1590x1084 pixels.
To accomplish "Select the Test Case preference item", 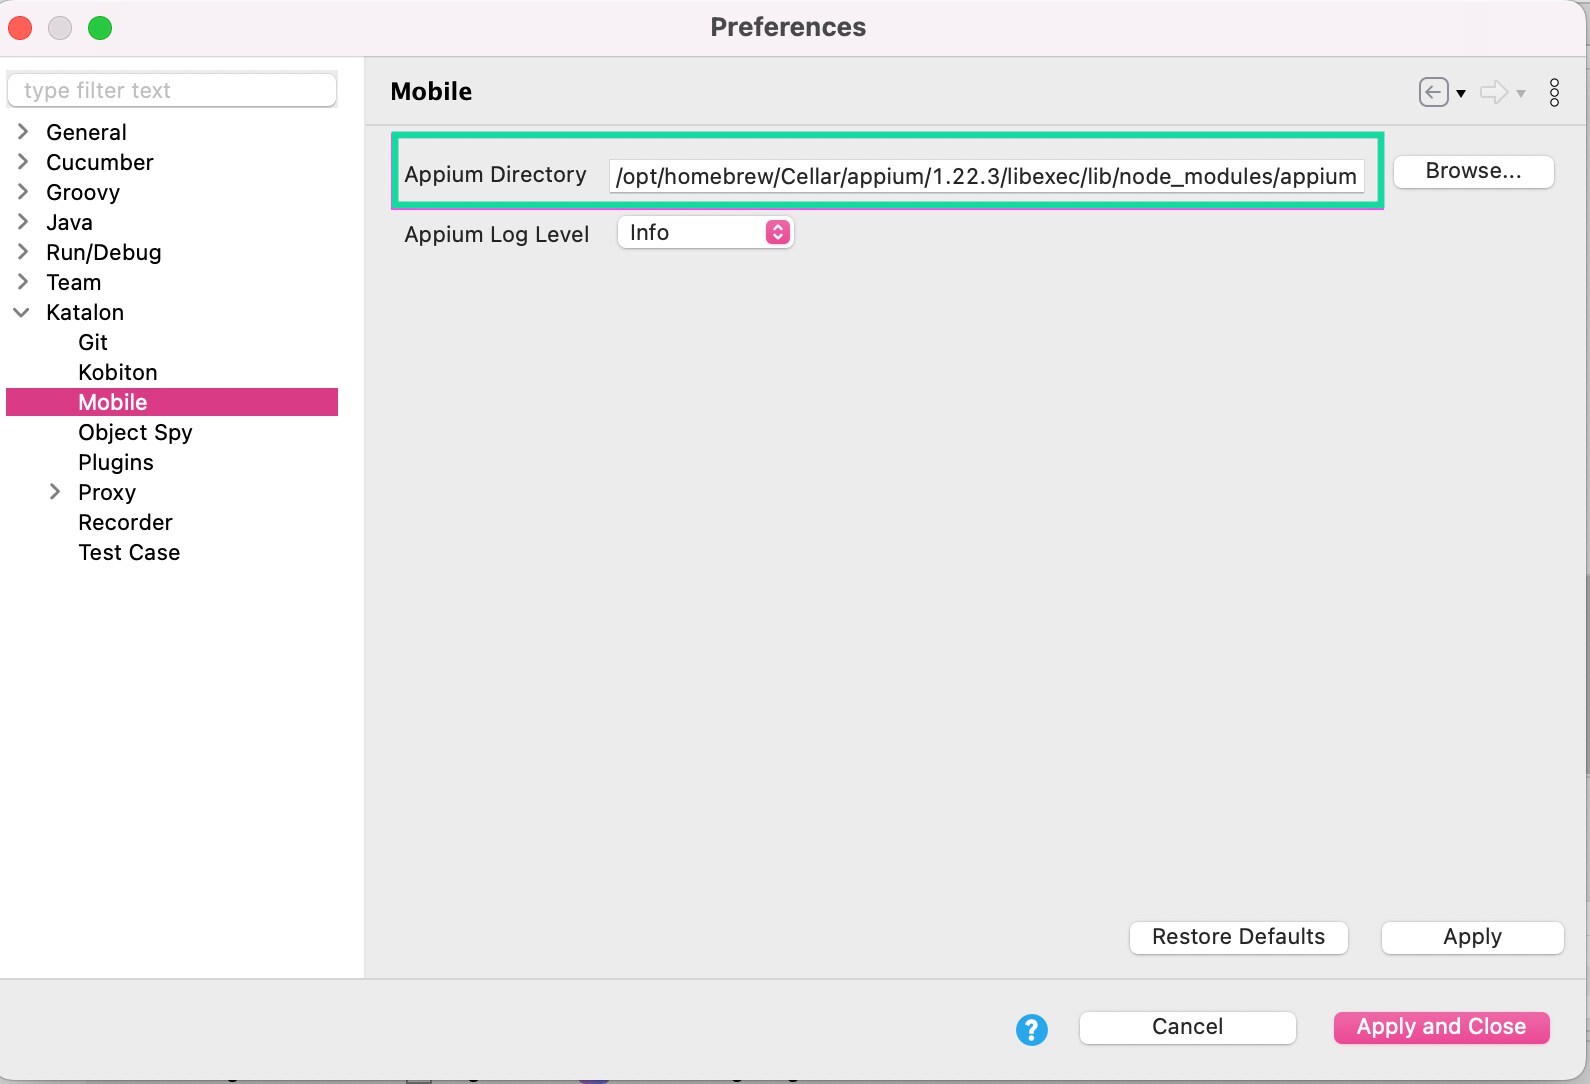I will point(129,552).
